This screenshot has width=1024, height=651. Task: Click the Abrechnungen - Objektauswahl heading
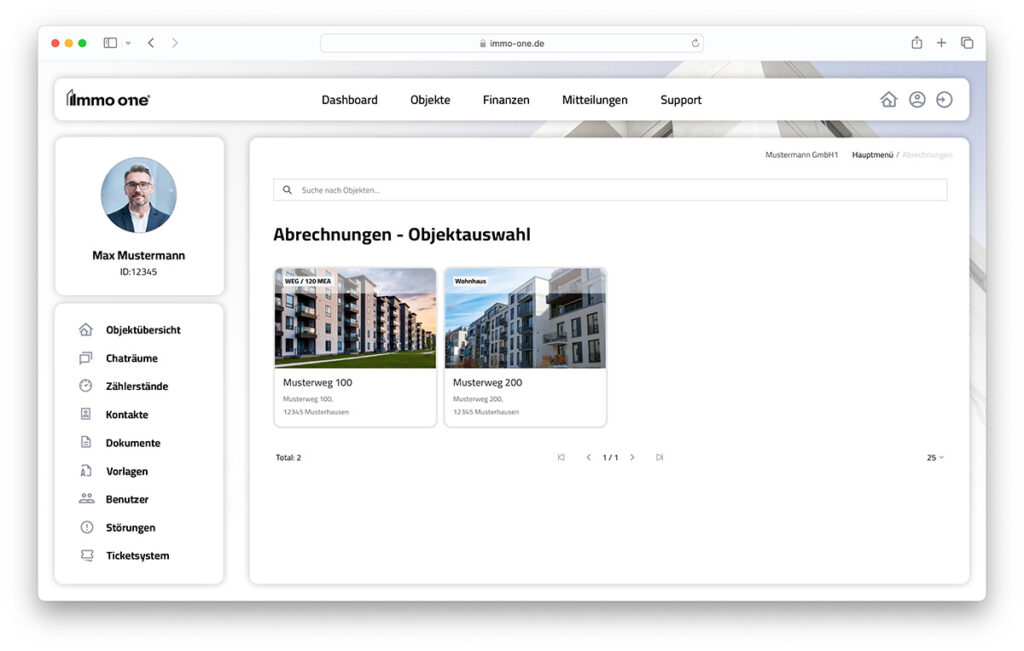[x=402, y=234]
